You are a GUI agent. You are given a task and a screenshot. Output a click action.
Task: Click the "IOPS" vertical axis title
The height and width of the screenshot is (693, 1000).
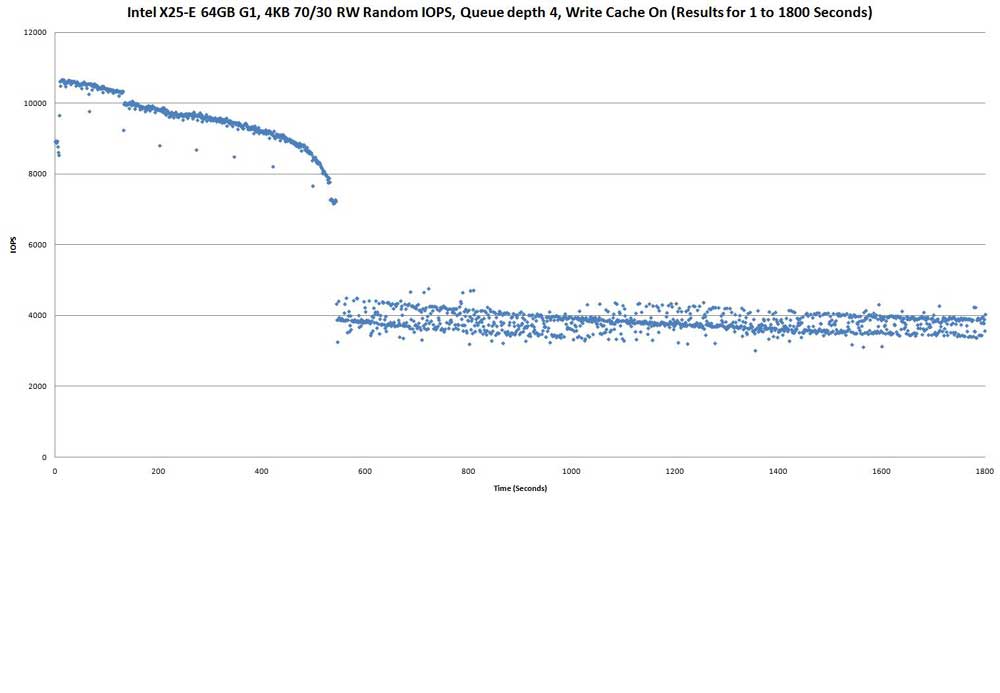(13, 245)
